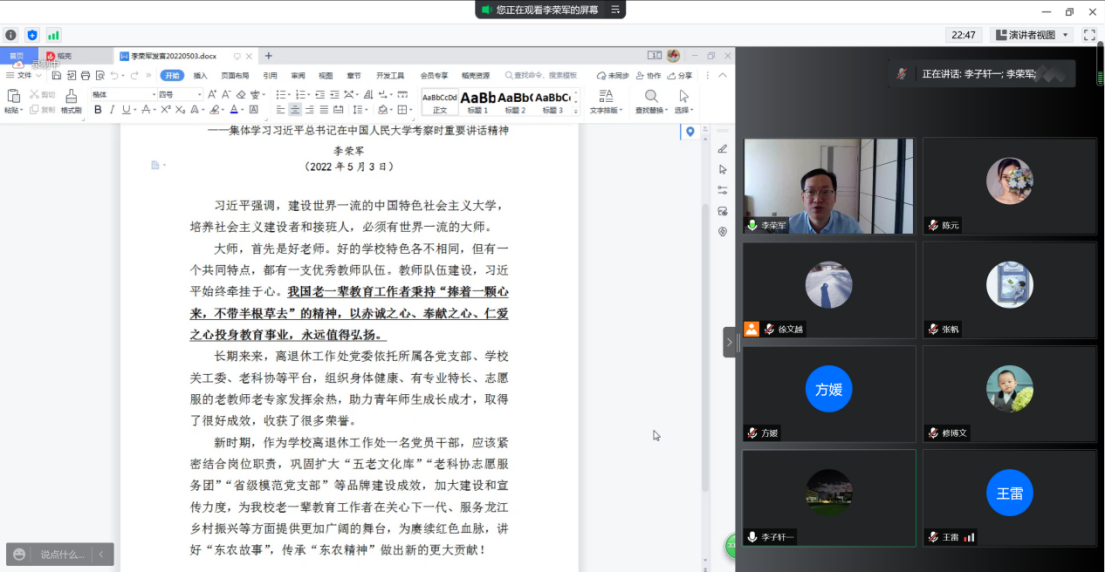Enter full screen in meeting window
1105x573 pixels.
(1089, 35)
